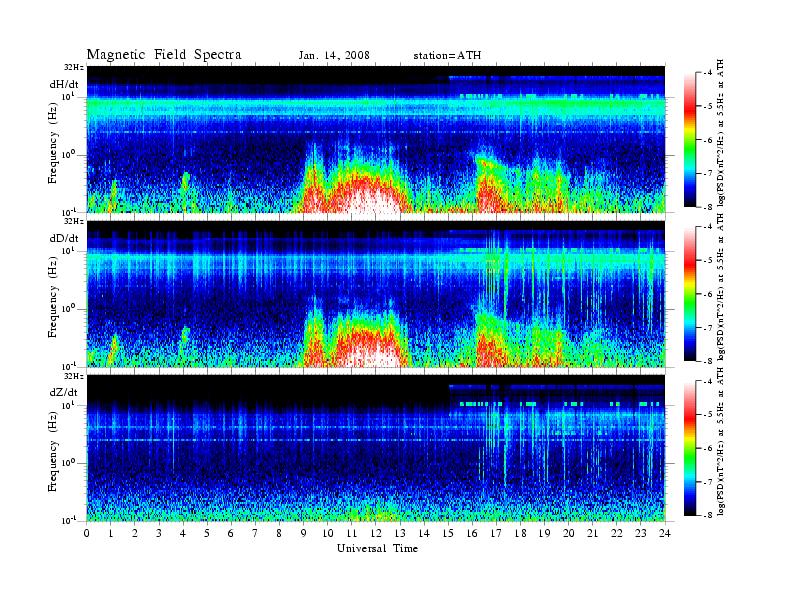792x612 pixels.
Task: Click the color bar beside the dD/dt panel
Action: tap(690, 294)
